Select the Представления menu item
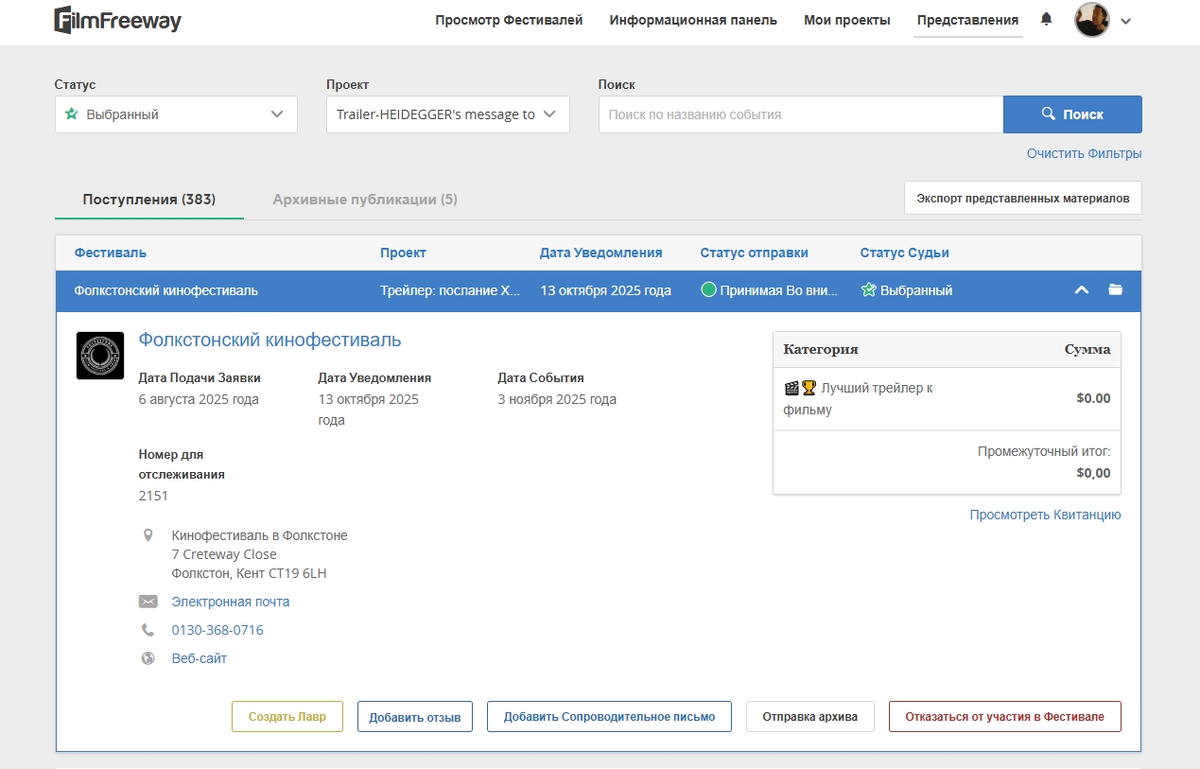Viewport: 1200px width, 769px height. coord(968,20)
